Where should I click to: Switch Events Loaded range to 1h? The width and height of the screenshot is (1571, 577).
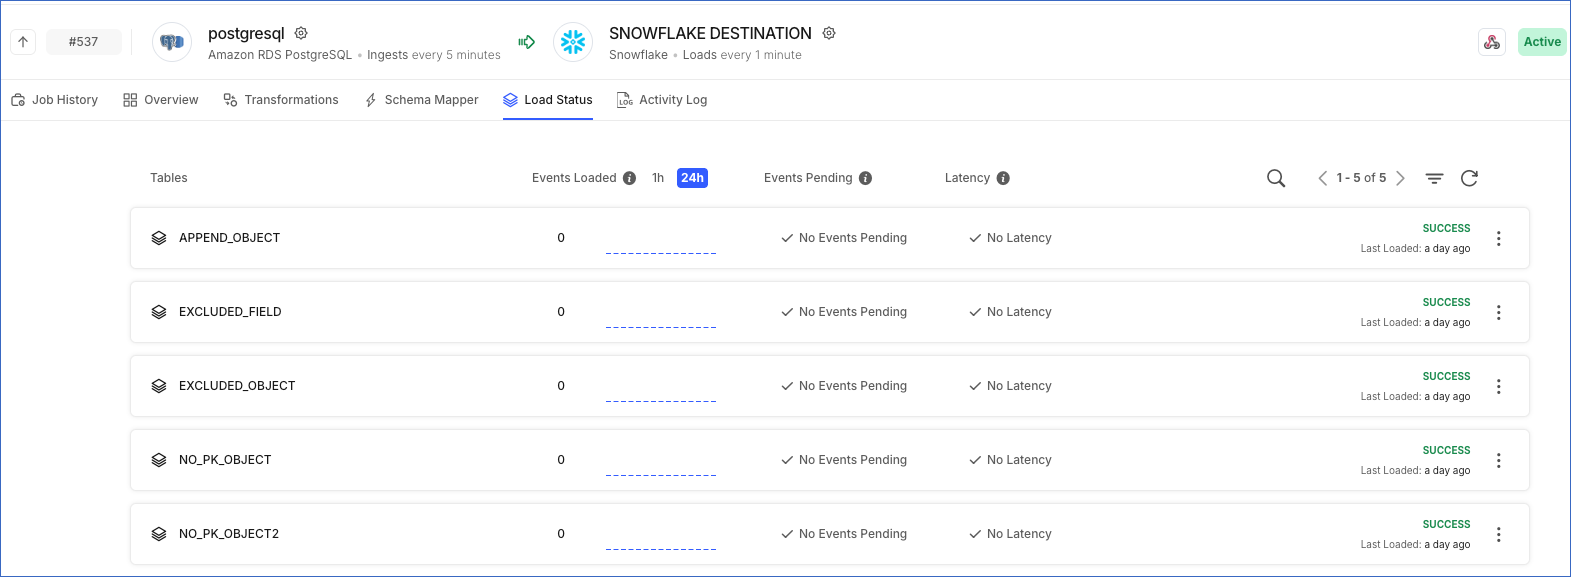point(658,178)
